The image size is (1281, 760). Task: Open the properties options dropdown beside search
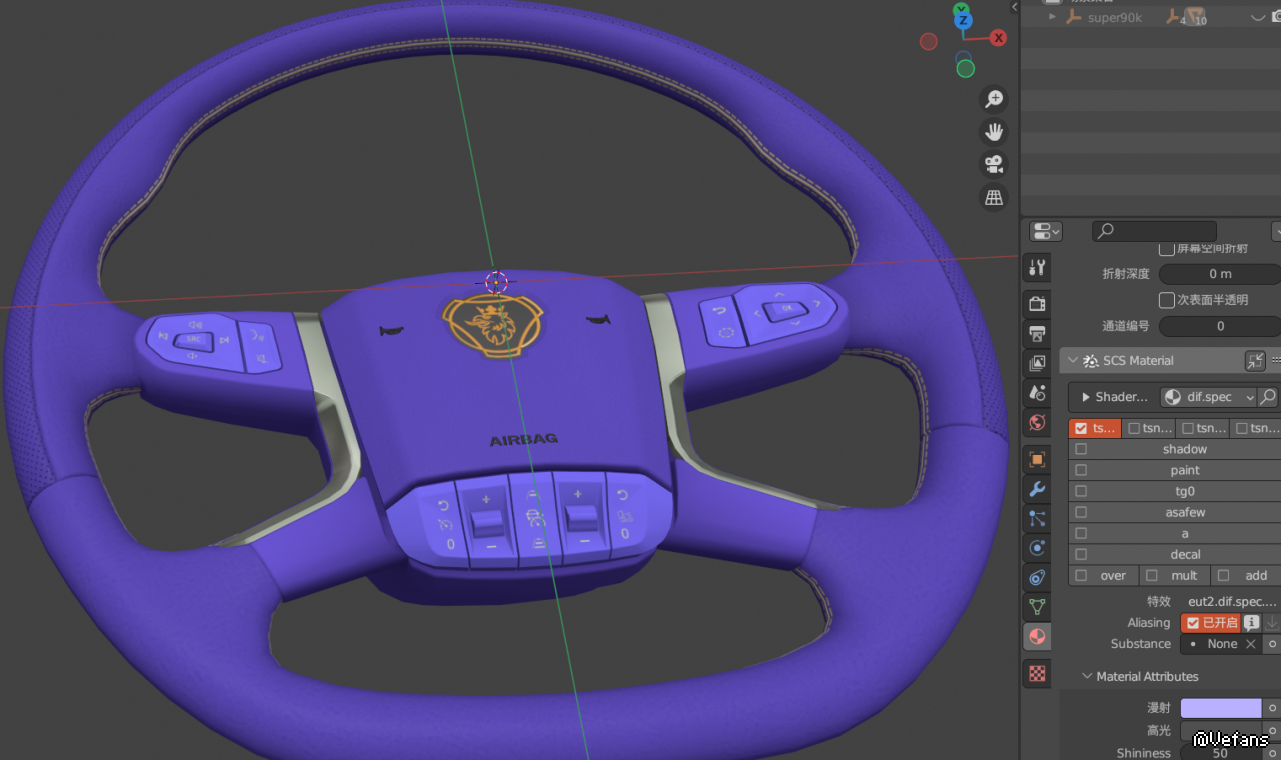pyautogui.click(x=1276, y=232)
